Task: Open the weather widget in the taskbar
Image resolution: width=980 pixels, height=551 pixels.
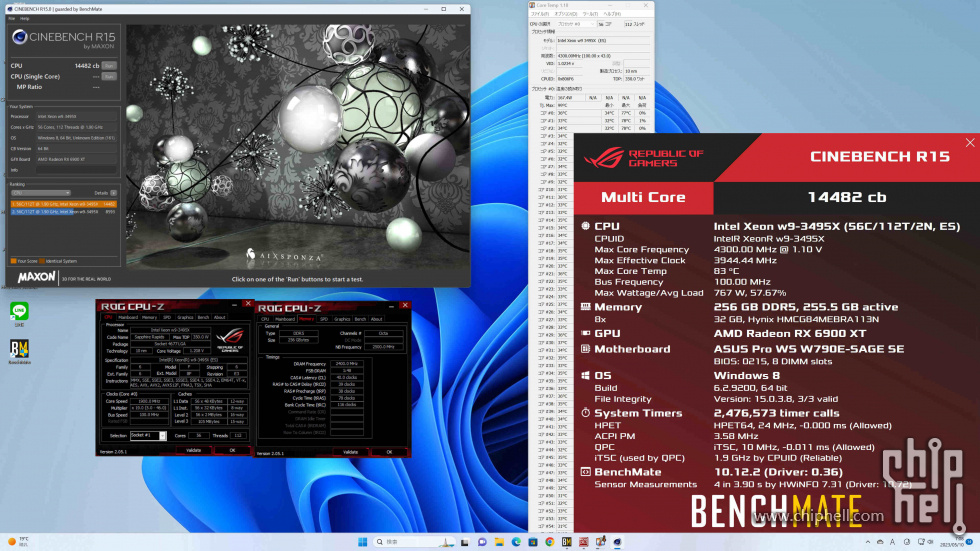Action: (18, 542)
